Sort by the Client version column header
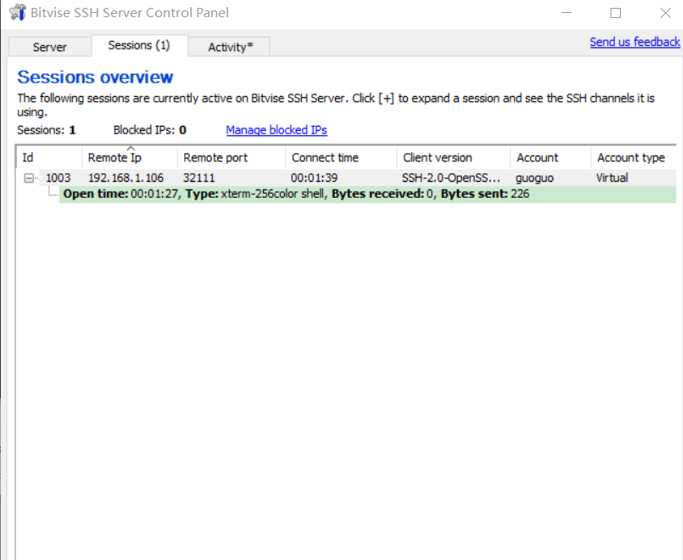Image resolution: width=683 pixels, height=560 pixels. point(453,158)
